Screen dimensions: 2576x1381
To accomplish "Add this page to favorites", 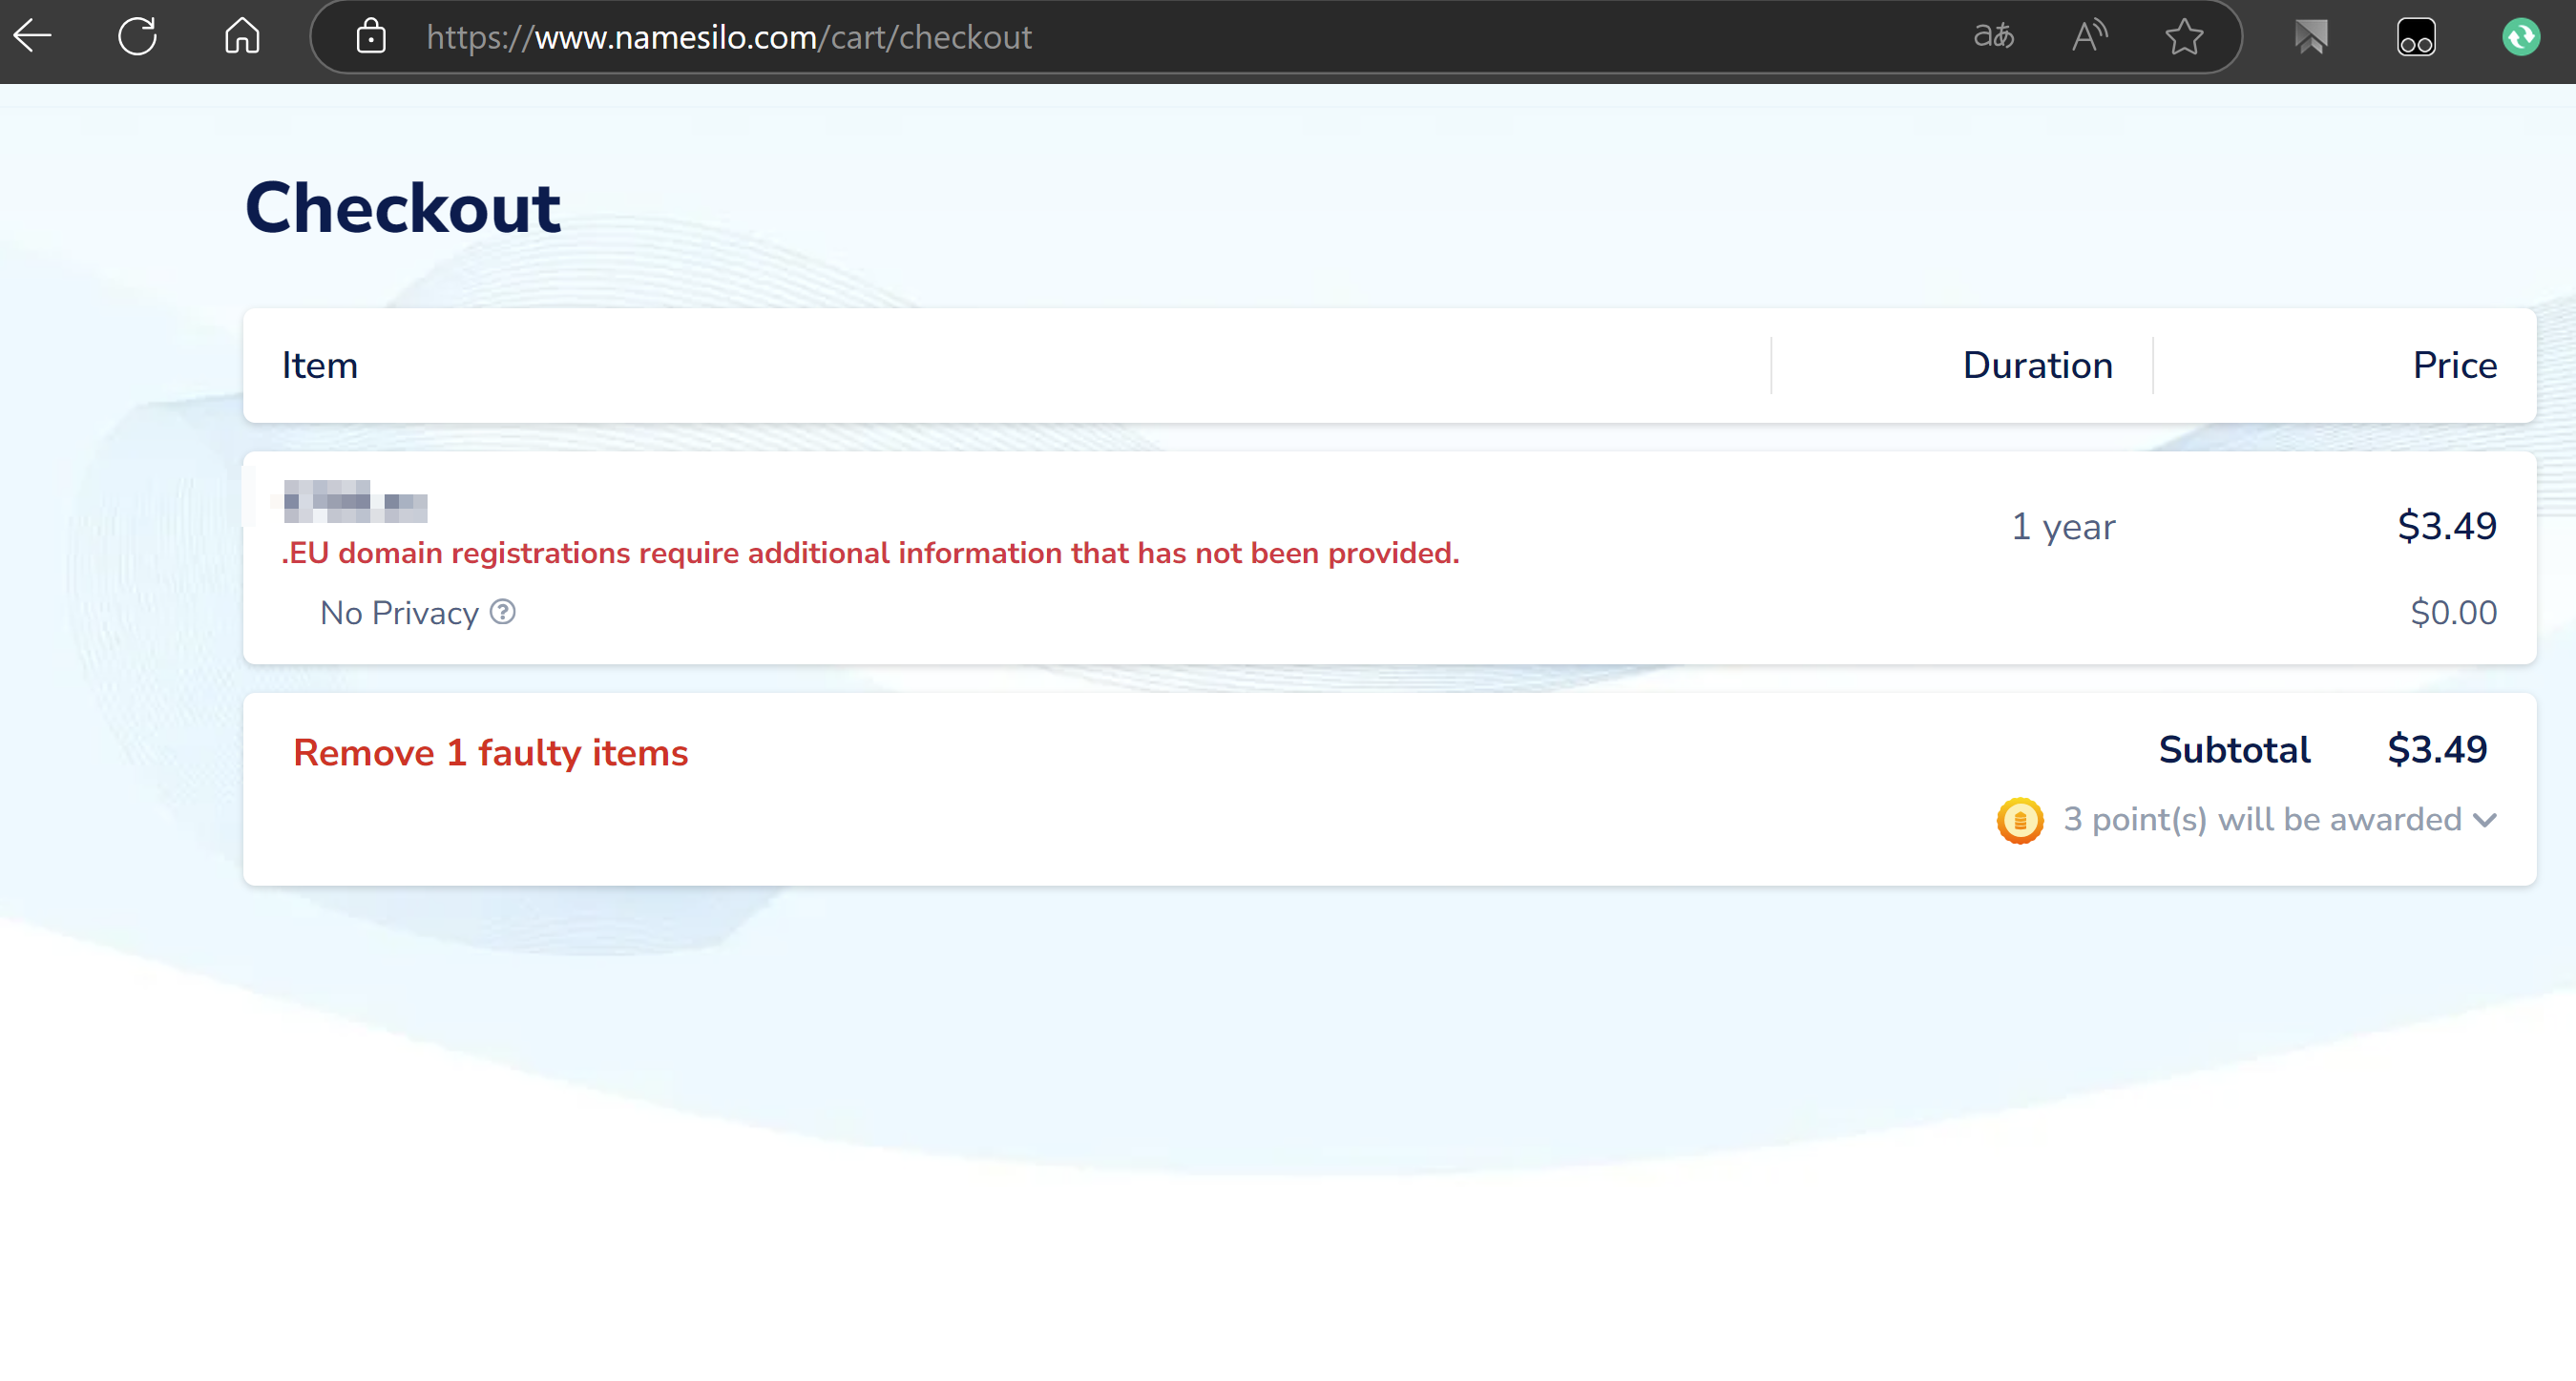I will pos(2184,37).
